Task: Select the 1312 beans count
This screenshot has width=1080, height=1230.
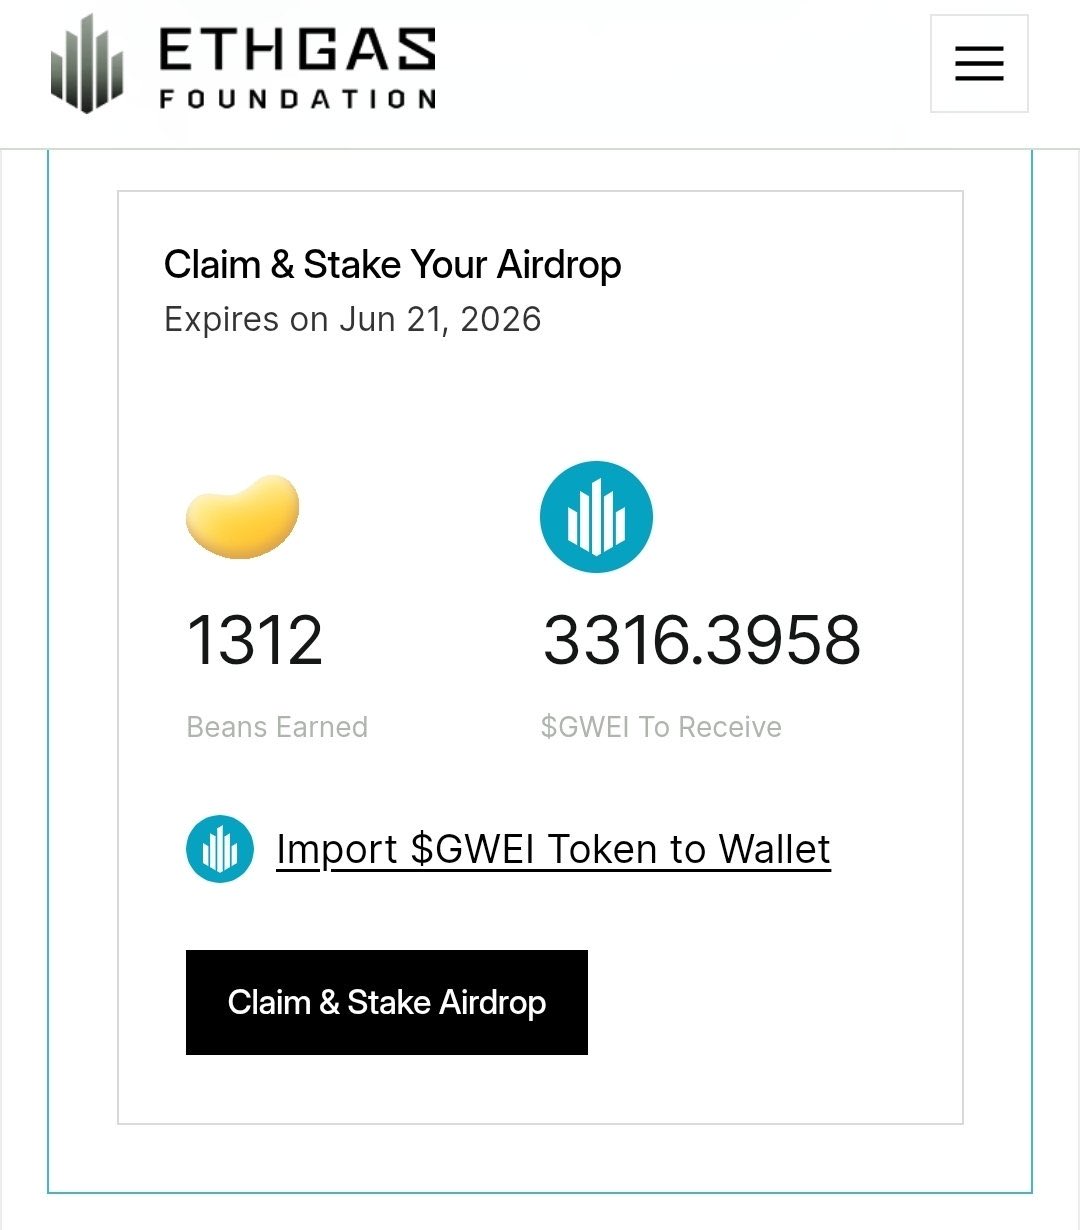Action: click(254, 640)
